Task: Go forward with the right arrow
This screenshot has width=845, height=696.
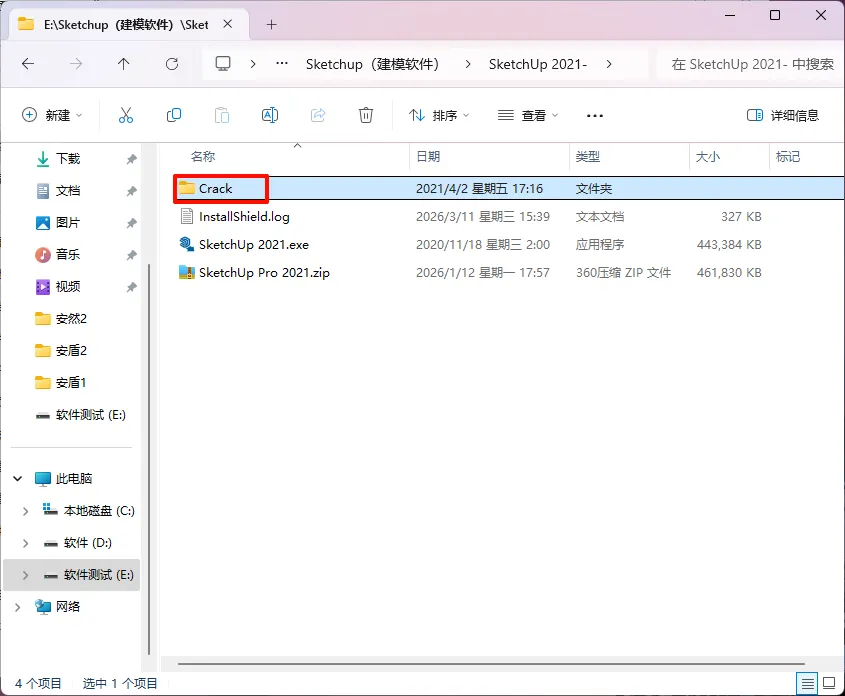Action: pos(76,64)
